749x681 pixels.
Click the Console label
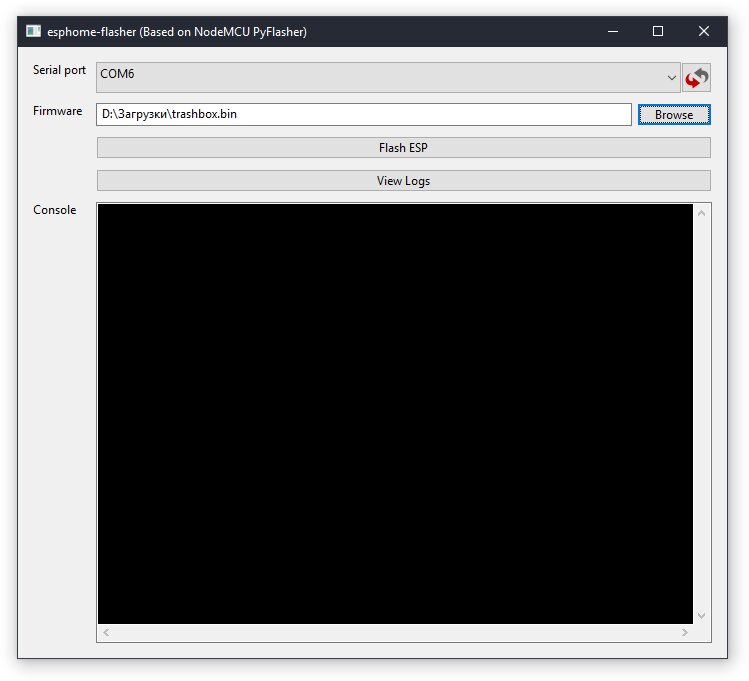point(54,210)
